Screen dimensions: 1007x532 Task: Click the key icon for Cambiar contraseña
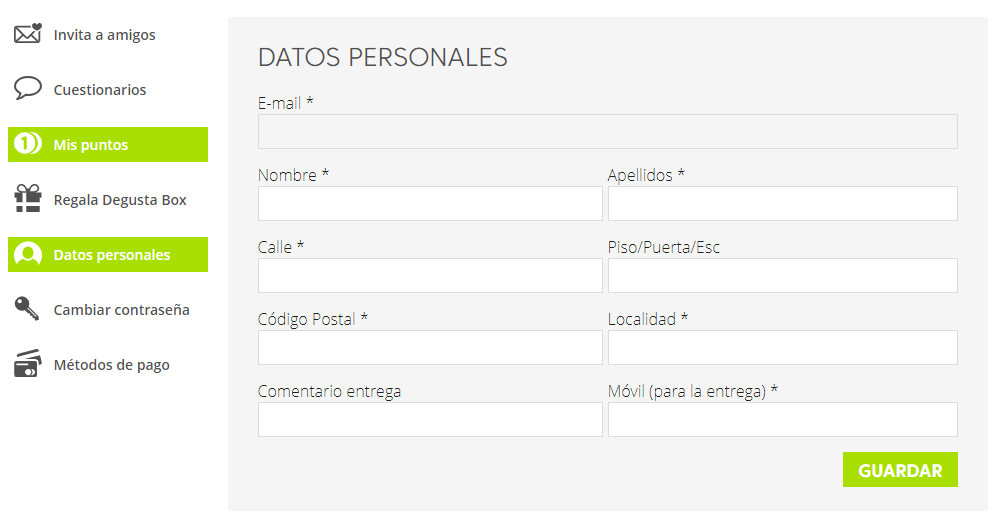click(x=28, y=309)
